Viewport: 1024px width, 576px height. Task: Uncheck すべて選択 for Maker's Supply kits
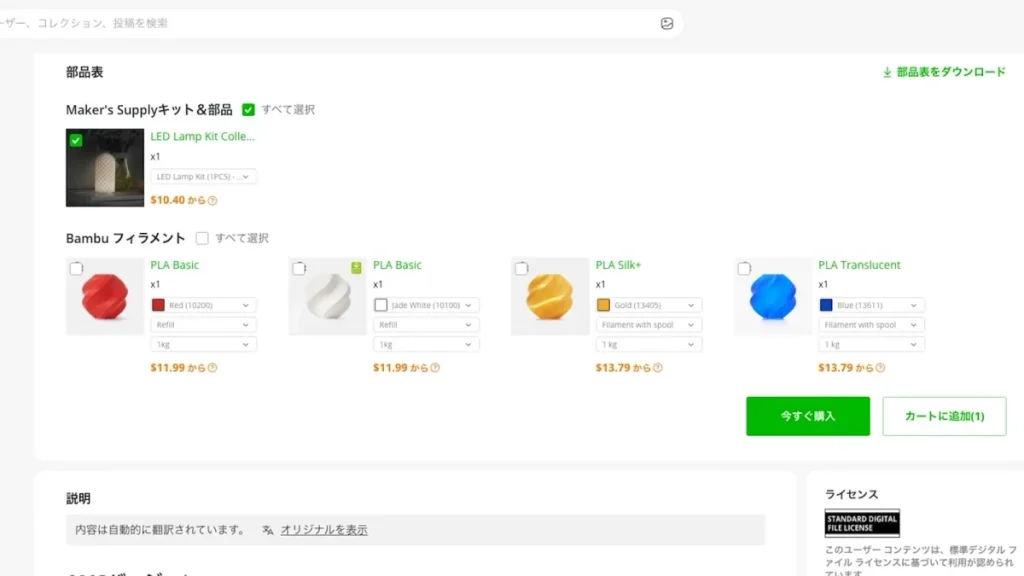pyautogui.click(x=248, y=110)
